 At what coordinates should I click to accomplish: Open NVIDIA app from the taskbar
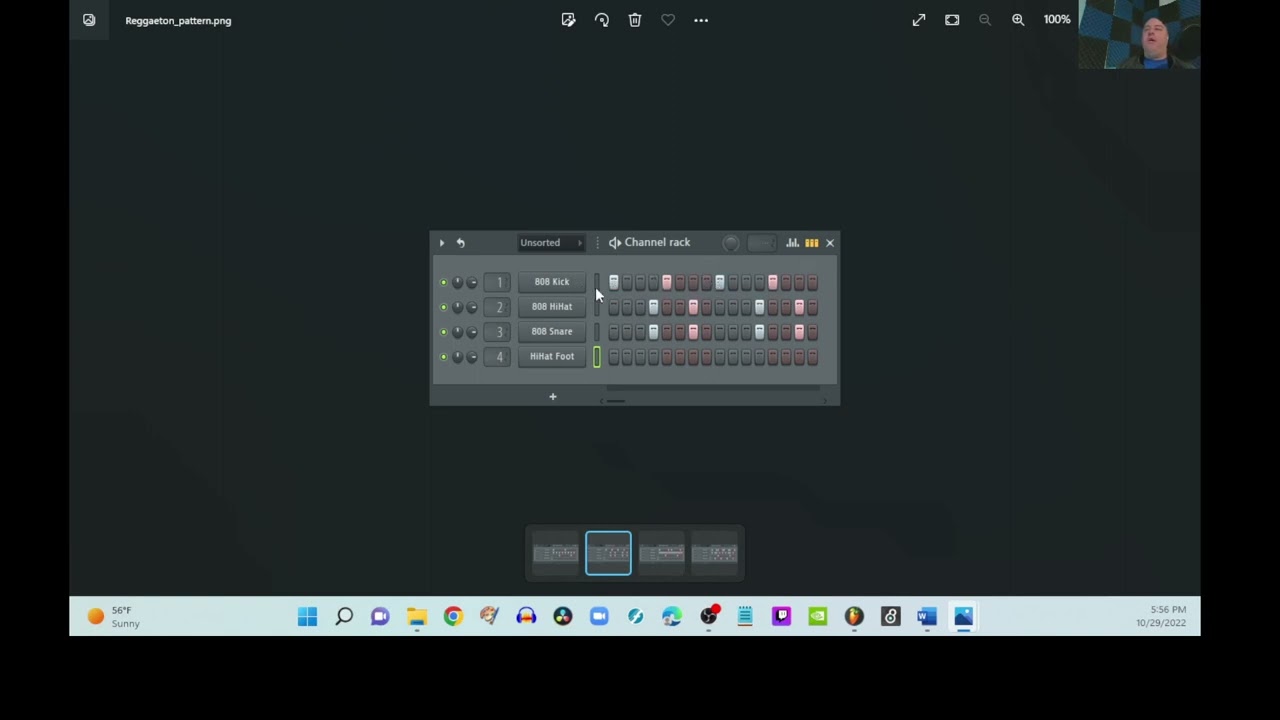pos(818,617)
